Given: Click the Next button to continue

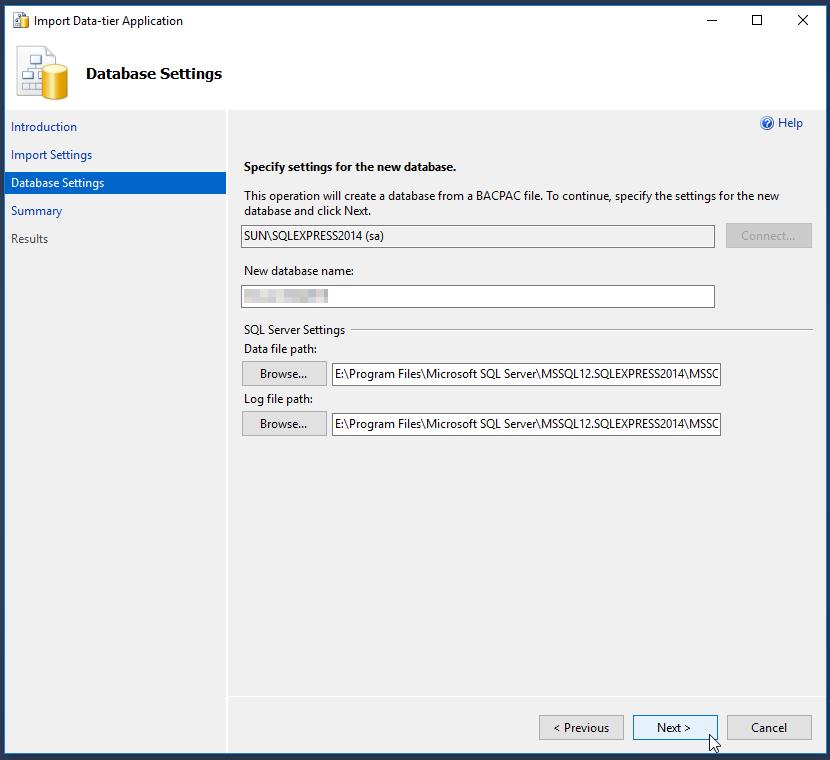Looking at the screenshot, I should coord(675,727).
